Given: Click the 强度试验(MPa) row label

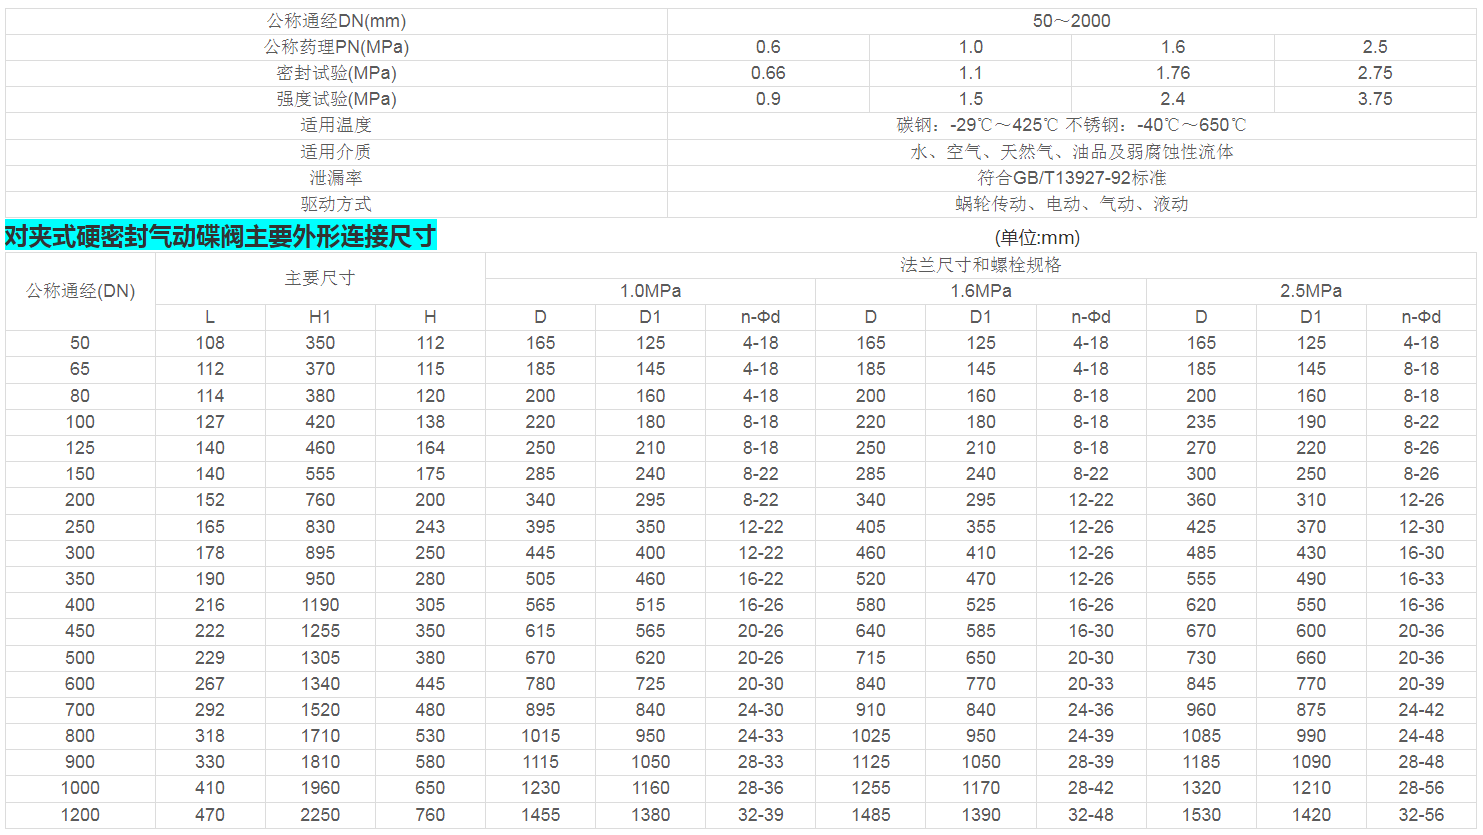Looking at the screenshot, I should (336, 99).
